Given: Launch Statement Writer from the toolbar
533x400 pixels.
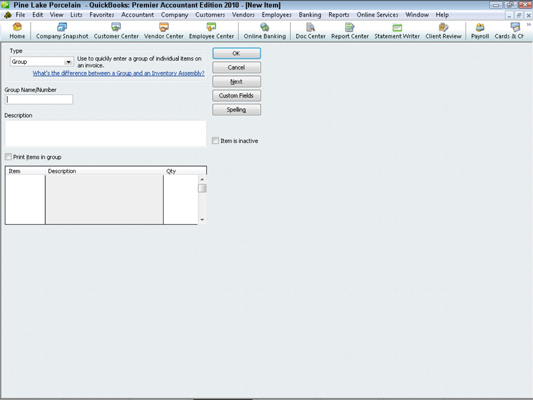Looking at the screenshot, I should tap(397, 31).
